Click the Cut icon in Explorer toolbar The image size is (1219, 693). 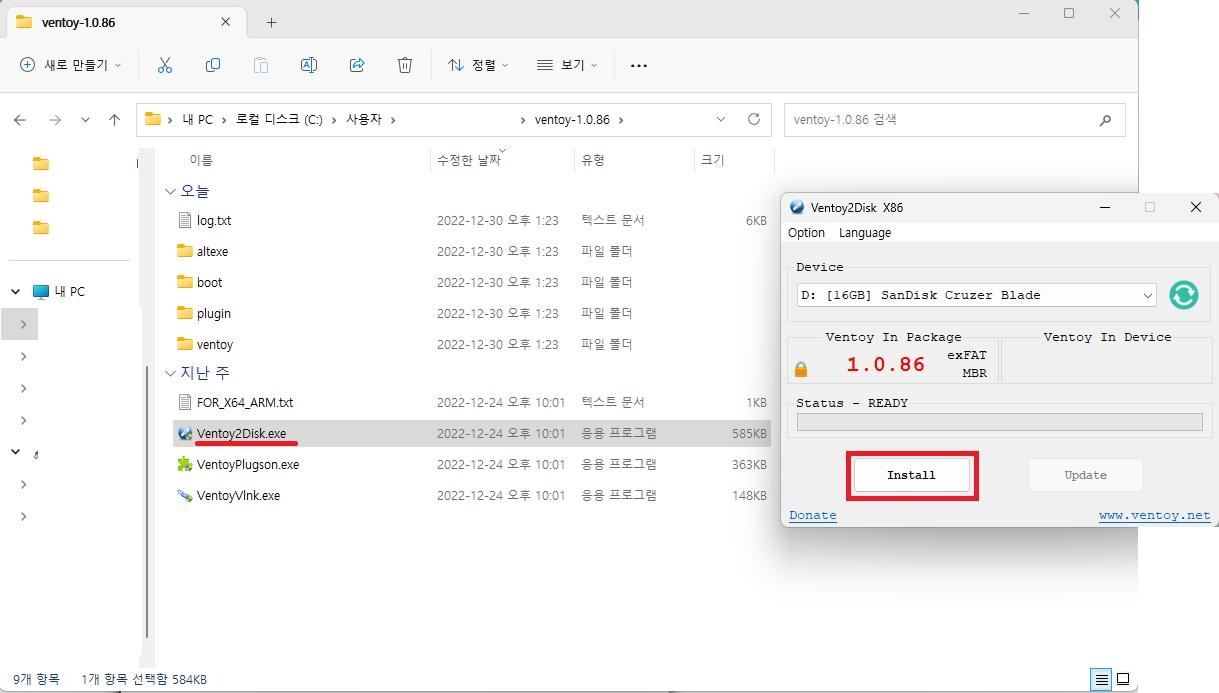164,64
